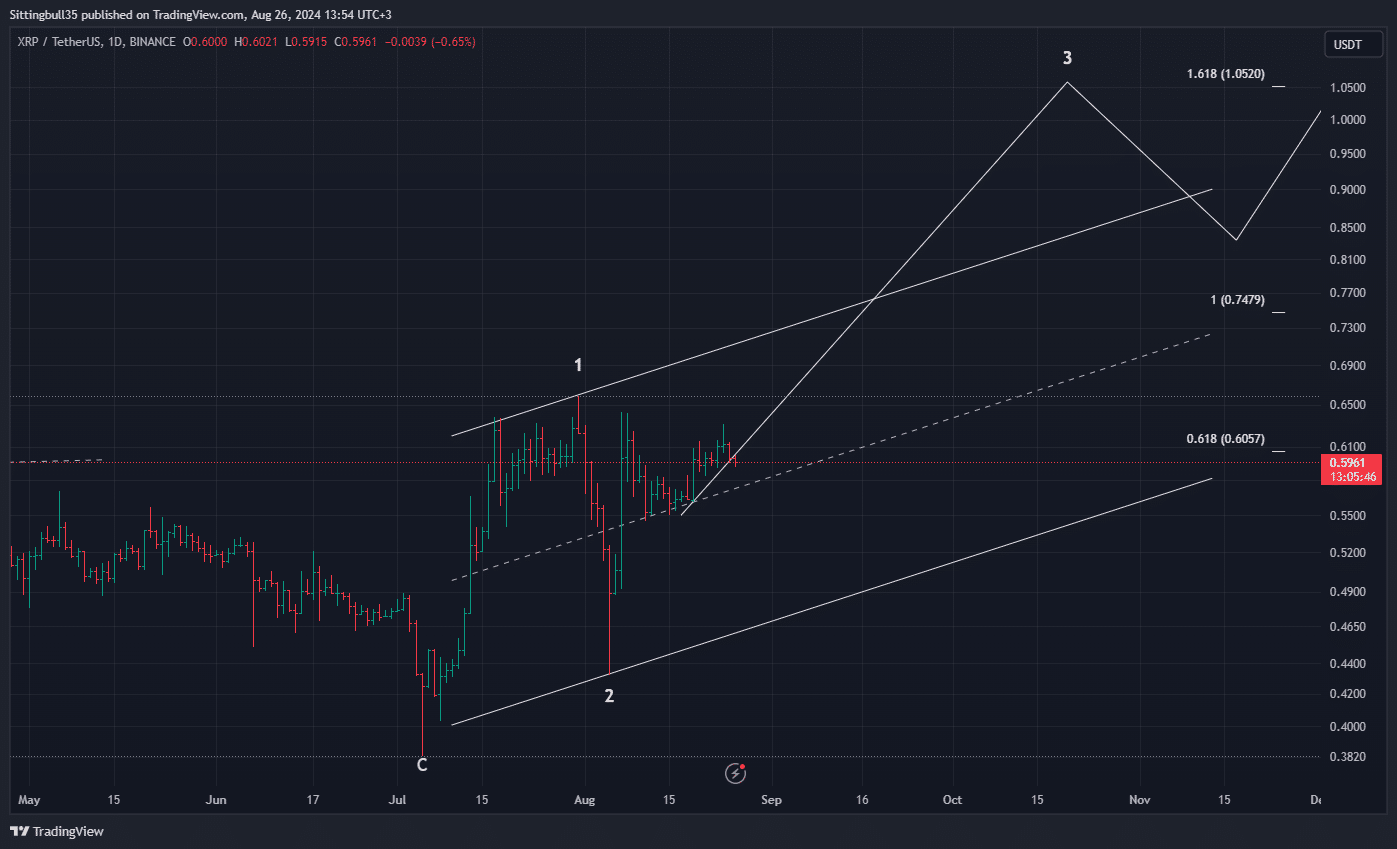1397x849 pixels.
Task: Click the lightning bolt event icon
Action: 737,772
